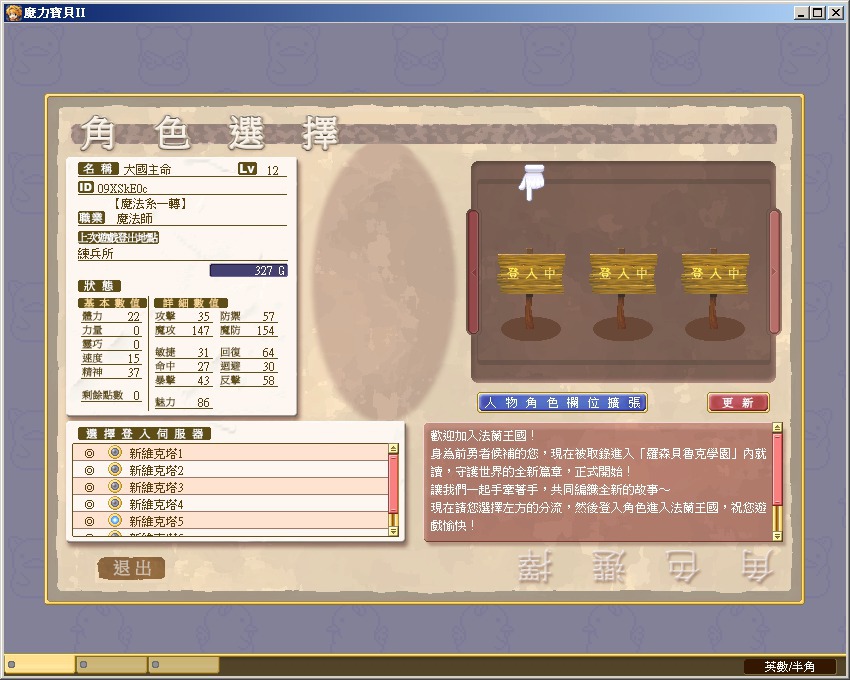
Task: Click the 歡迎加入法蘭王國！ welcome line
Action: point(483,435)
